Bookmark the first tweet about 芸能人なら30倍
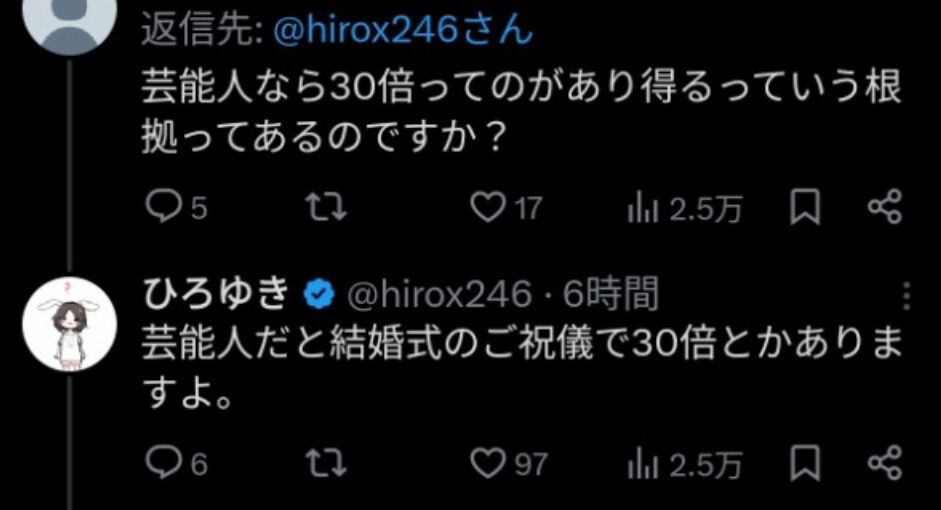 click(804, 208)
